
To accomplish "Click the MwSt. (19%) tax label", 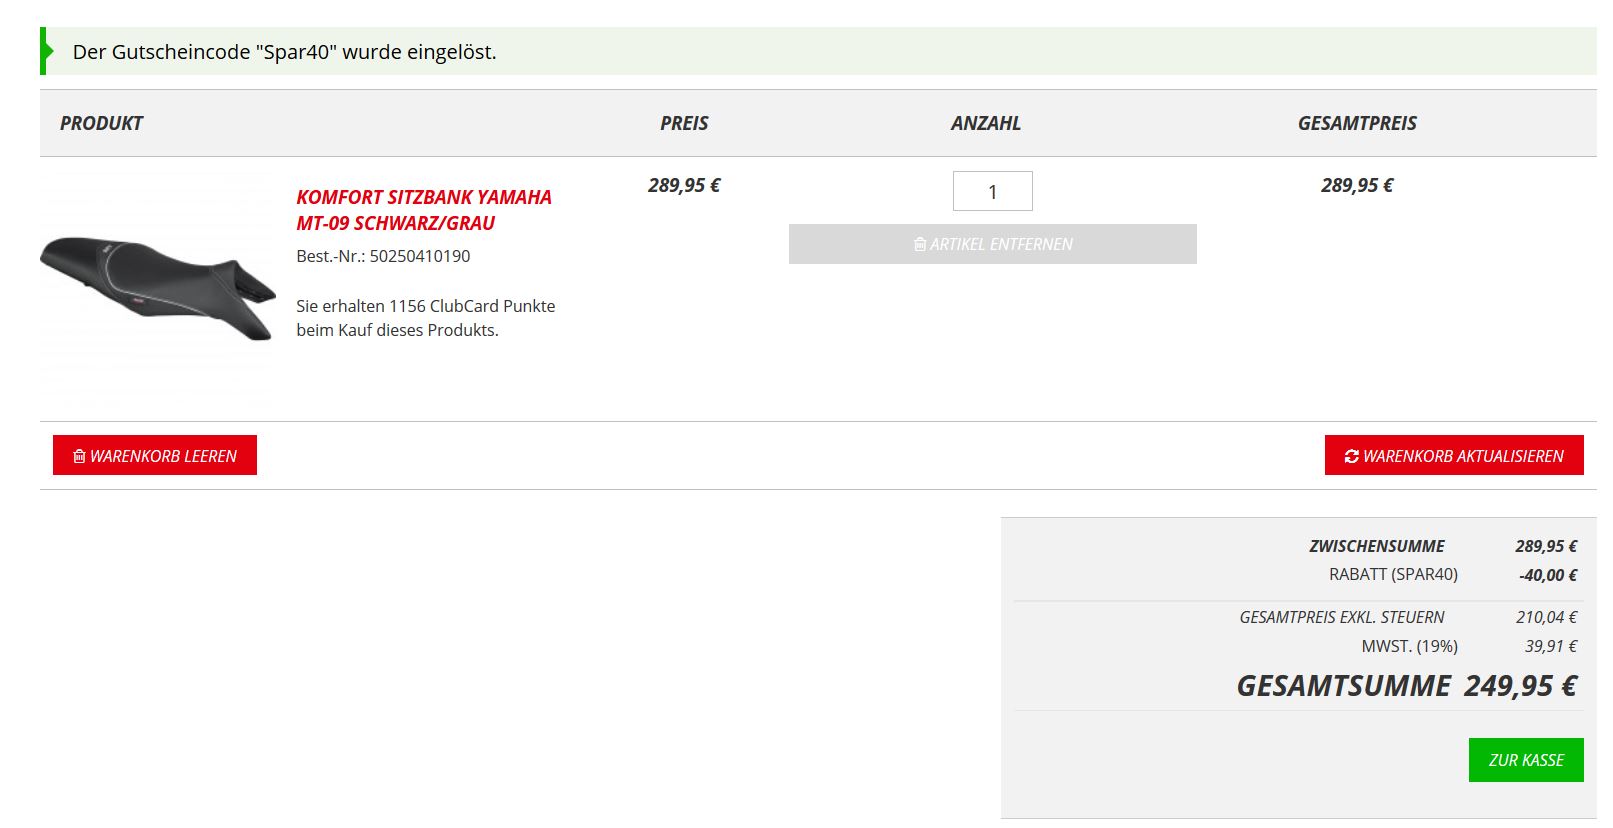I will click(1408, 646).
